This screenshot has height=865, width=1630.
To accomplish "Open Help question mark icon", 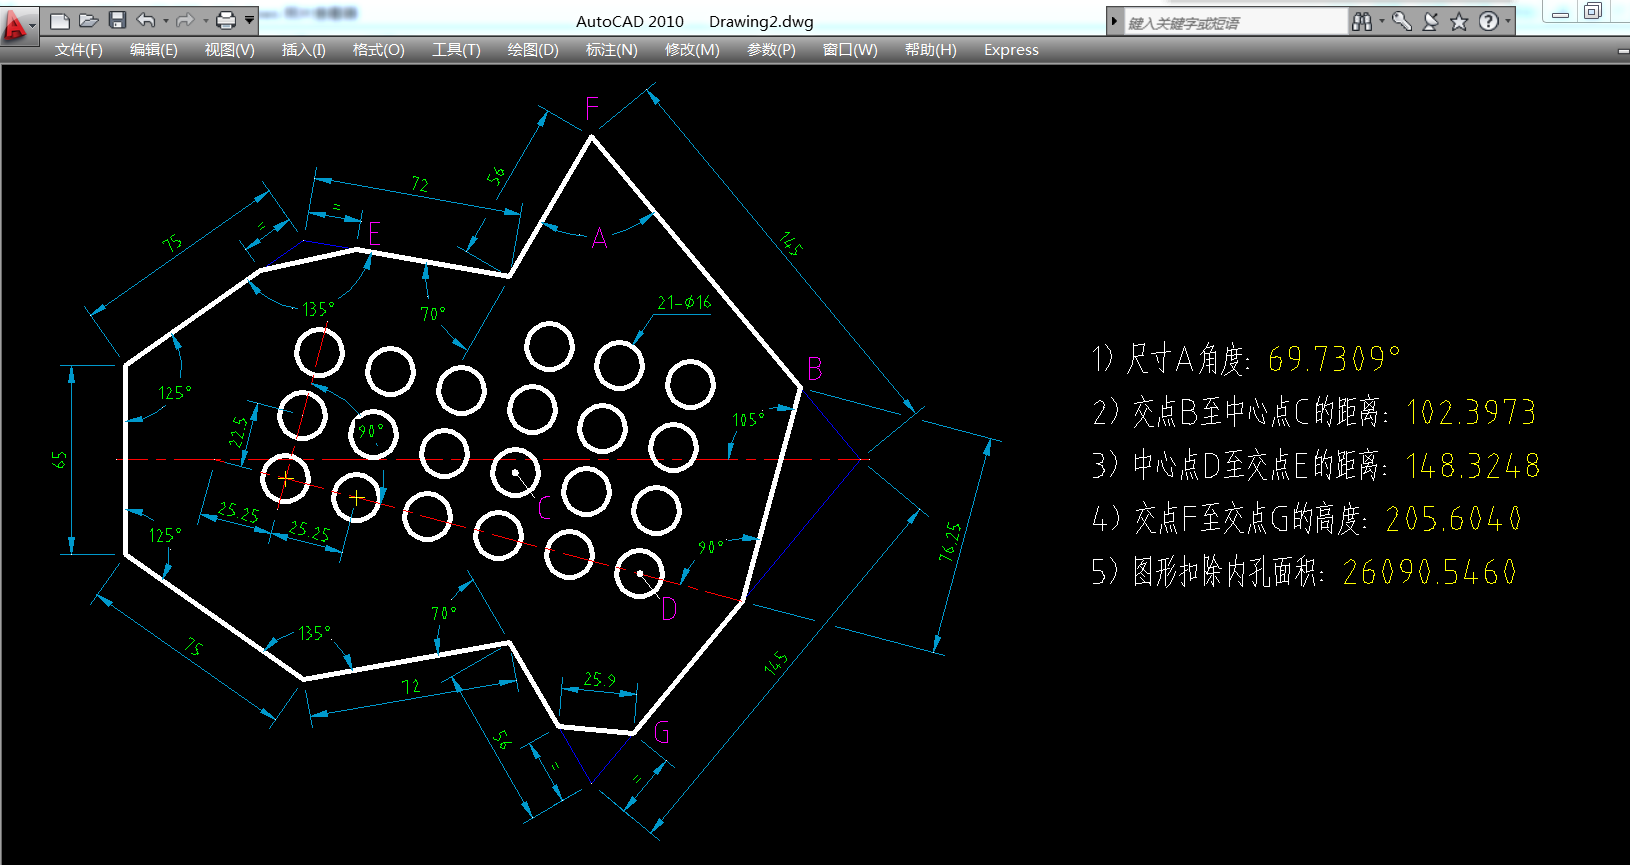I will 1488,21.
